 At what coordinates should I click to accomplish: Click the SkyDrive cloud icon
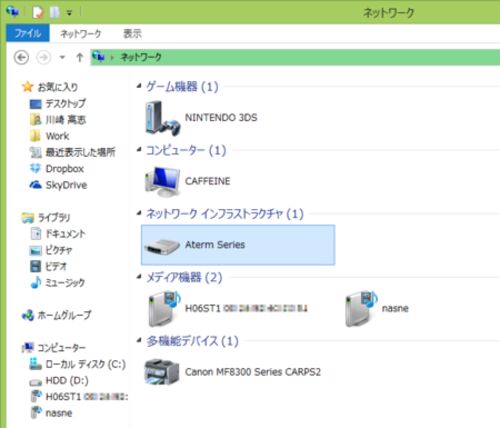[x=35, y=185]
